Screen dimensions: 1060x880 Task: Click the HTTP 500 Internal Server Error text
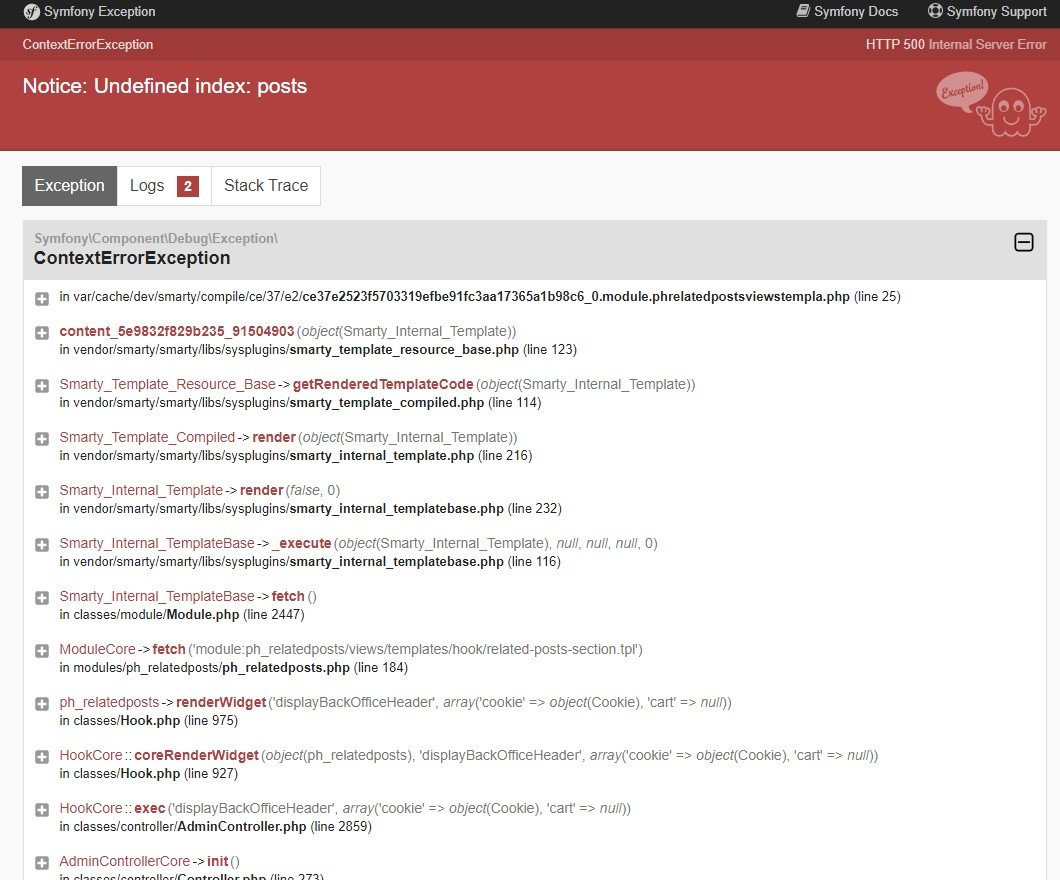coord(956,45)
